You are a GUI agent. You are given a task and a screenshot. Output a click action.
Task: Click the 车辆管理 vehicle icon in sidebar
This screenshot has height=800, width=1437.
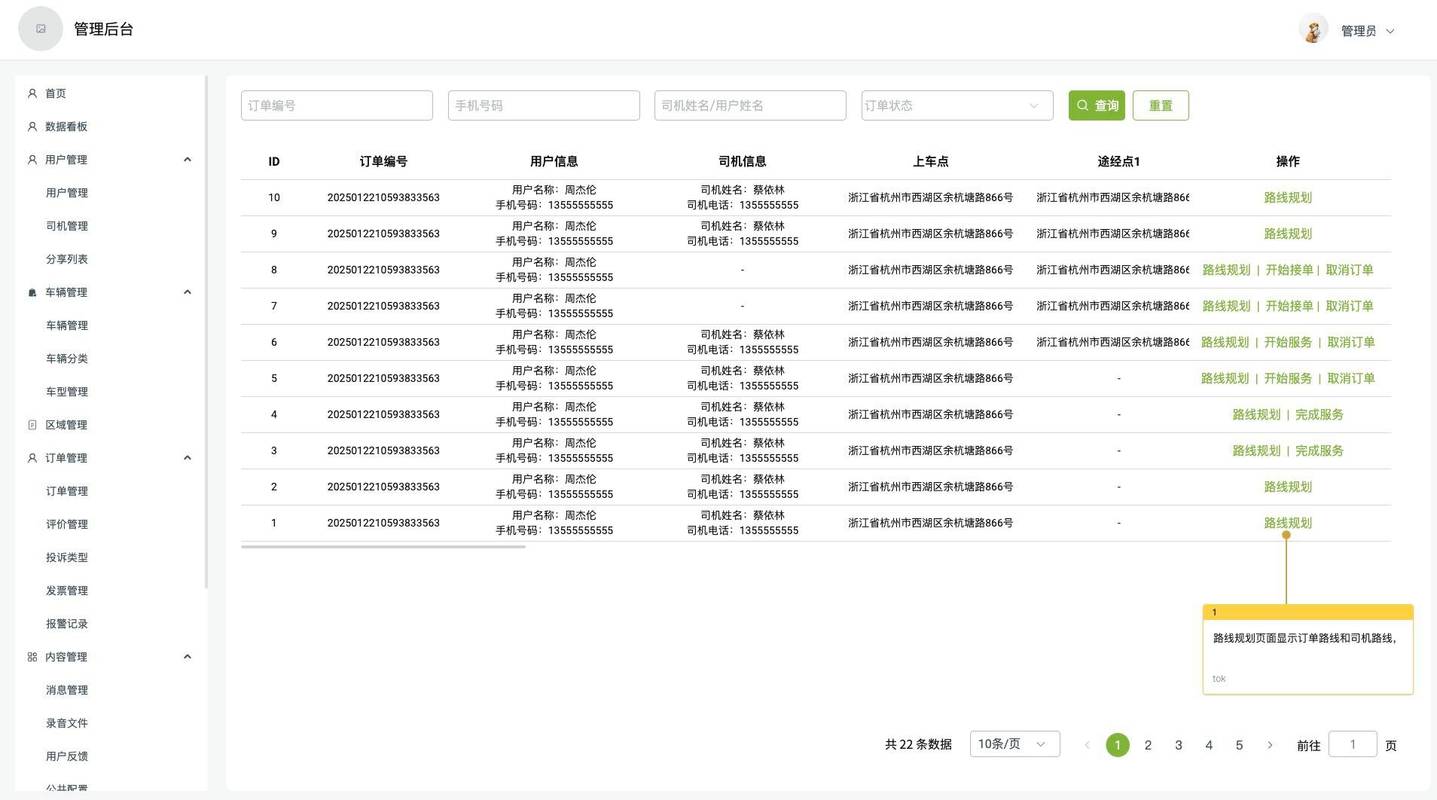pos(31,291)
